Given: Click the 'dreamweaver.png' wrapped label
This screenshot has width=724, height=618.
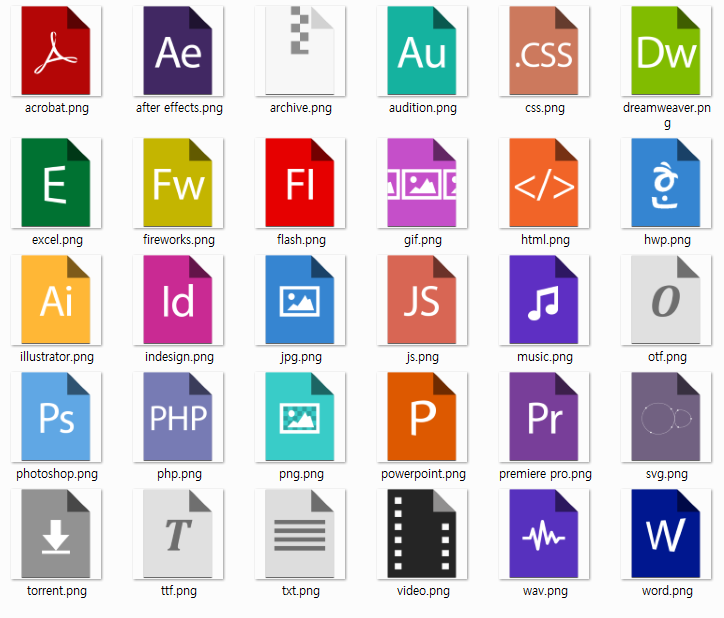Looking at the screenshot, I should (x=667, y=115).
